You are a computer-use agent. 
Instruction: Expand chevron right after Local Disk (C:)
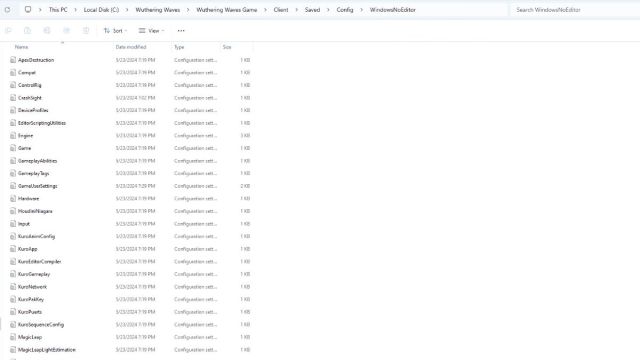pos(127,10)
